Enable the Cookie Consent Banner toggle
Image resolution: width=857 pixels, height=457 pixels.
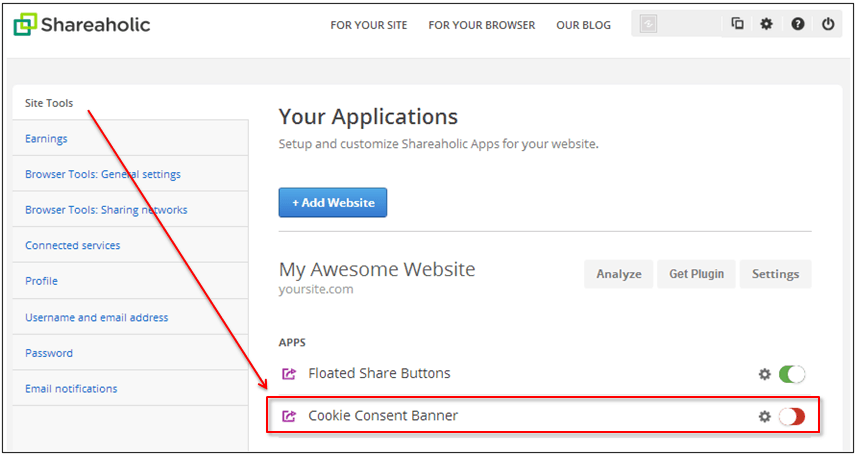791,417
